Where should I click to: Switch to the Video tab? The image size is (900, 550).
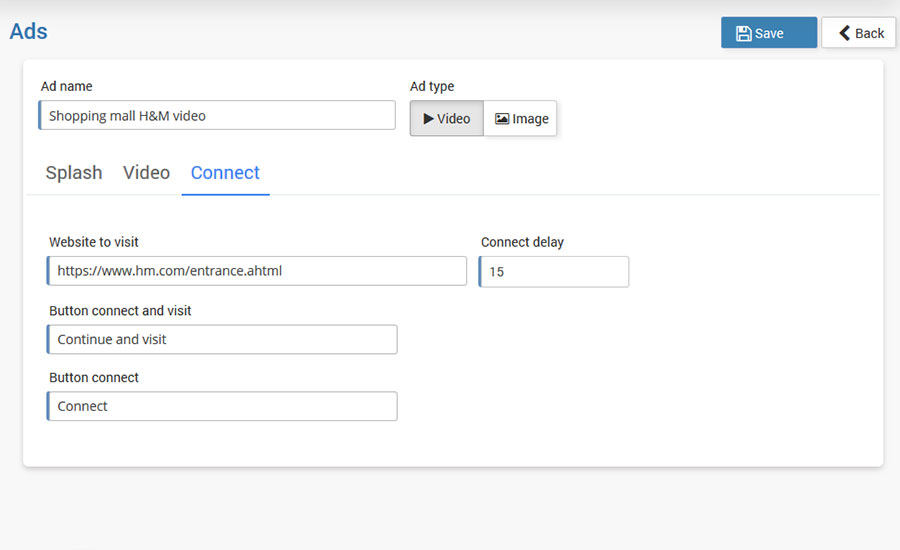(x=146, y=173)
